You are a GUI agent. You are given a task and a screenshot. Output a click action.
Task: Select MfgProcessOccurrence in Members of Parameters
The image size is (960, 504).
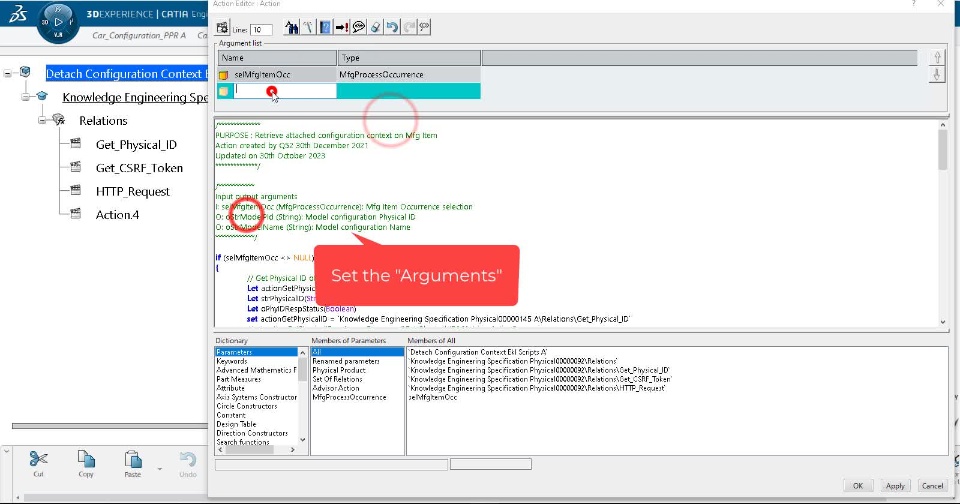coord(350,397)
